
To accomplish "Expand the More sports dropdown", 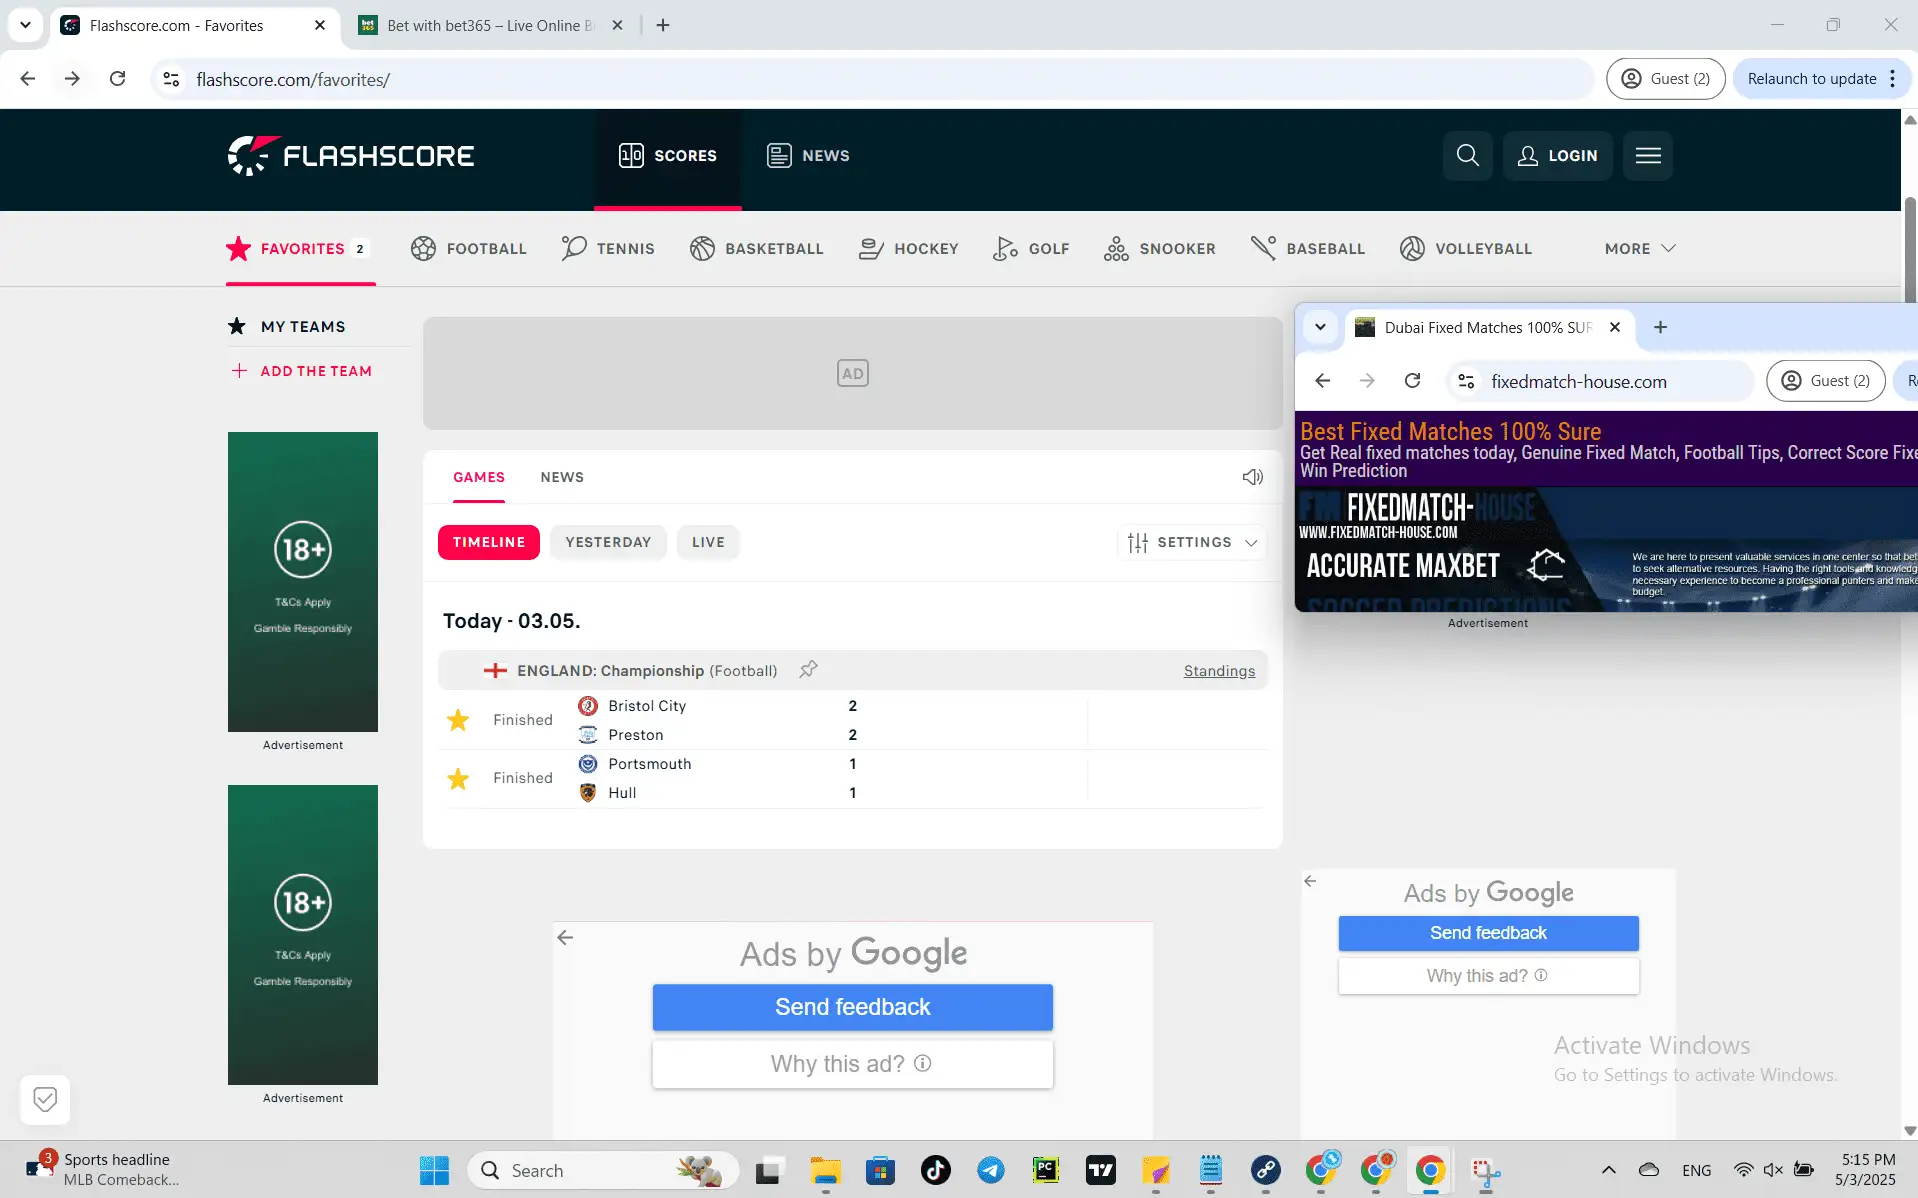I will click(1639, 248).
